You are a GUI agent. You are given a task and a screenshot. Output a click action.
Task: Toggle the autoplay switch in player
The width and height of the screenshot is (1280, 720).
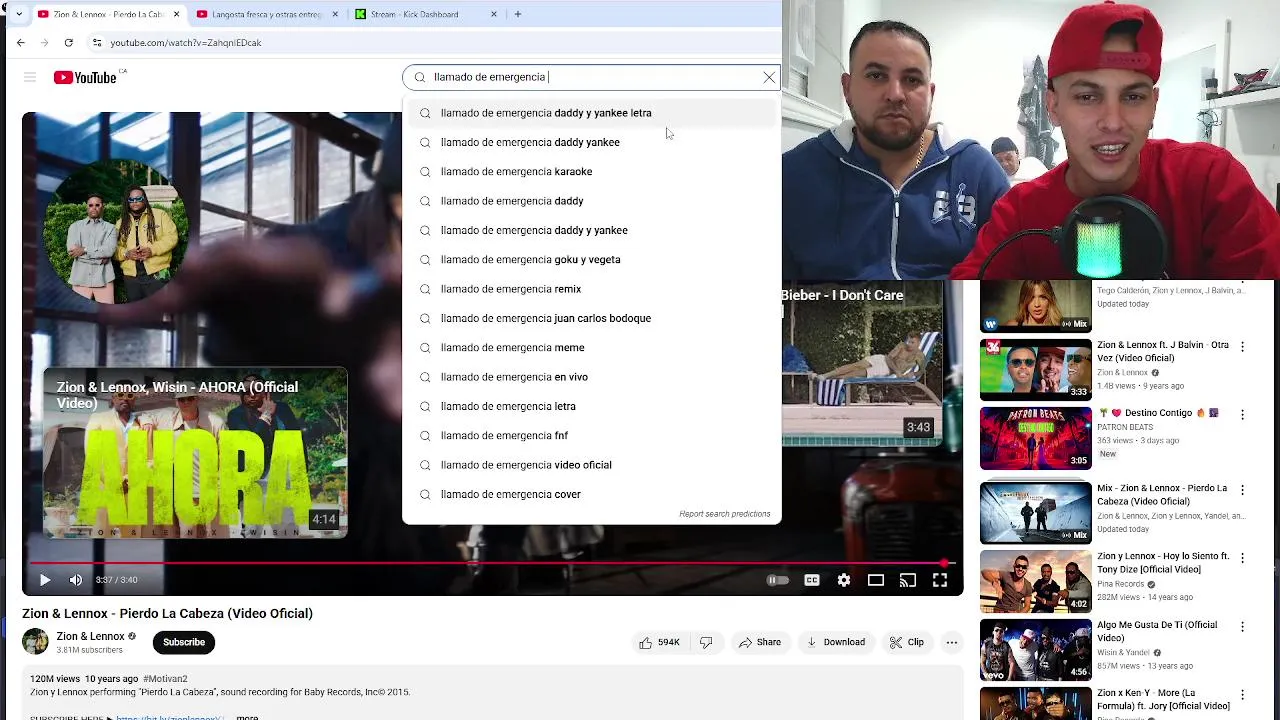click(777, 580)
